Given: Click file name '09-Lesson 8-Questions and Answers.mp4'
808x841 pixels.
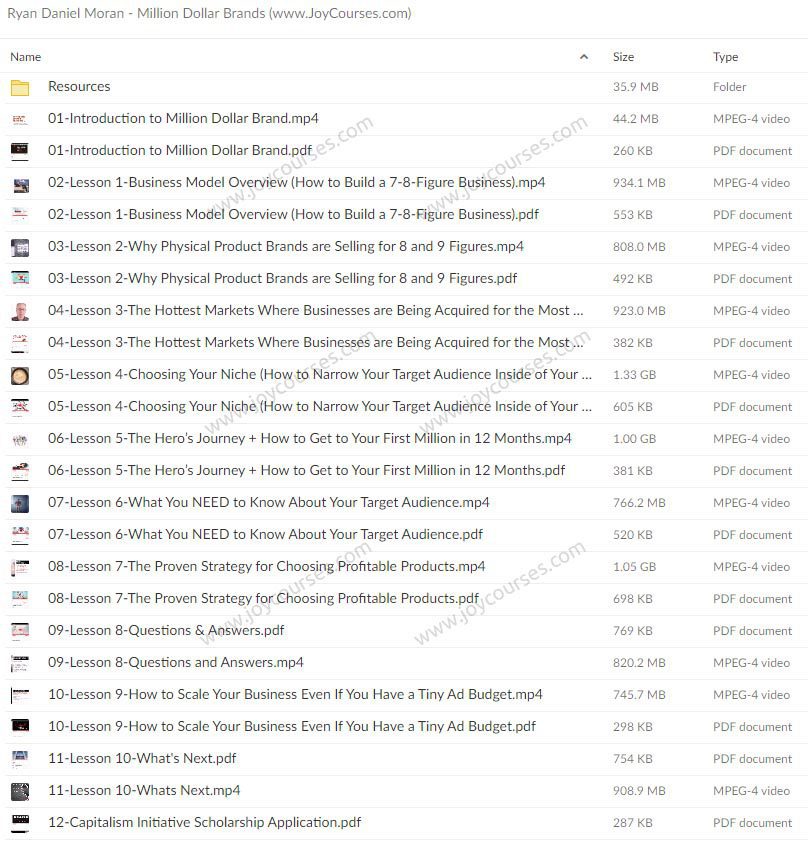Looking at the screenshot, I should point(175,662).
